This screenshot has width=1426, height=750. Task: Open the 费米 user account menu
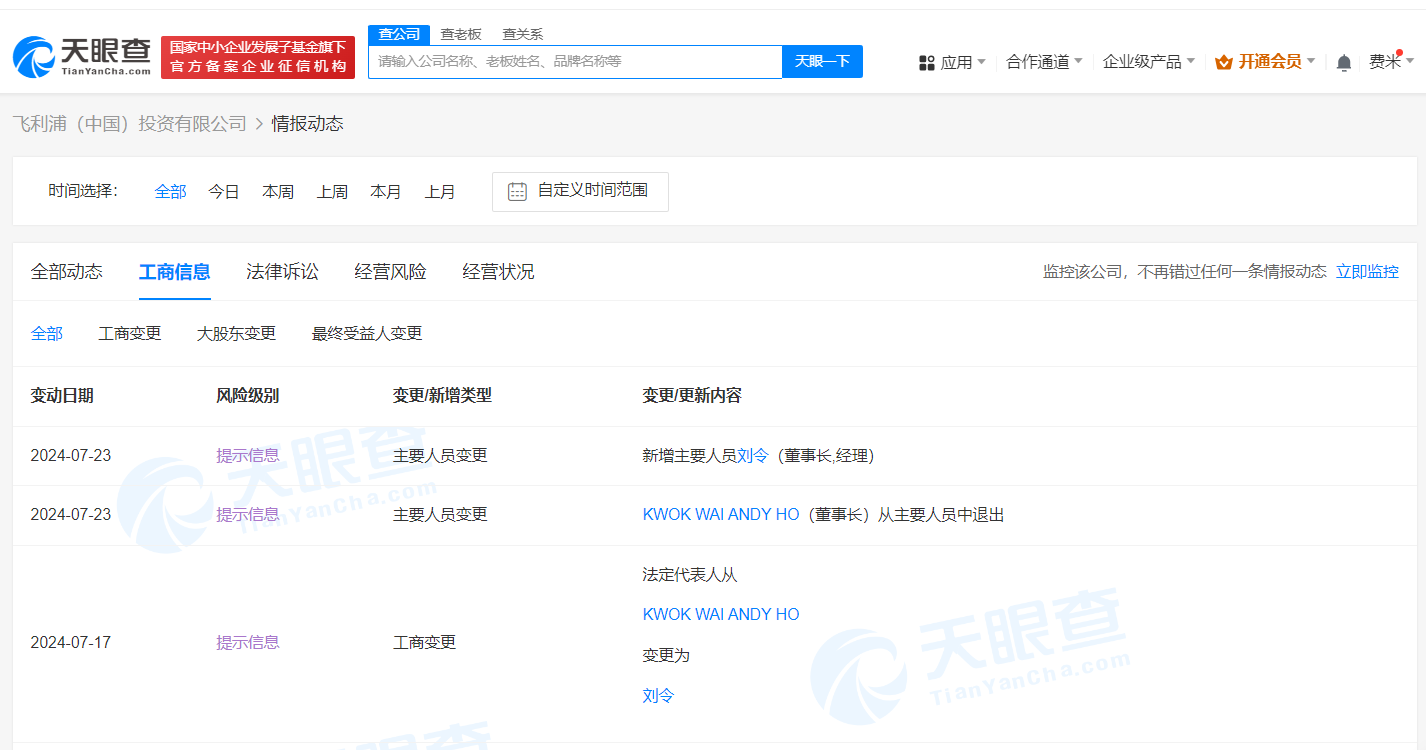(x=1392, y=62)
